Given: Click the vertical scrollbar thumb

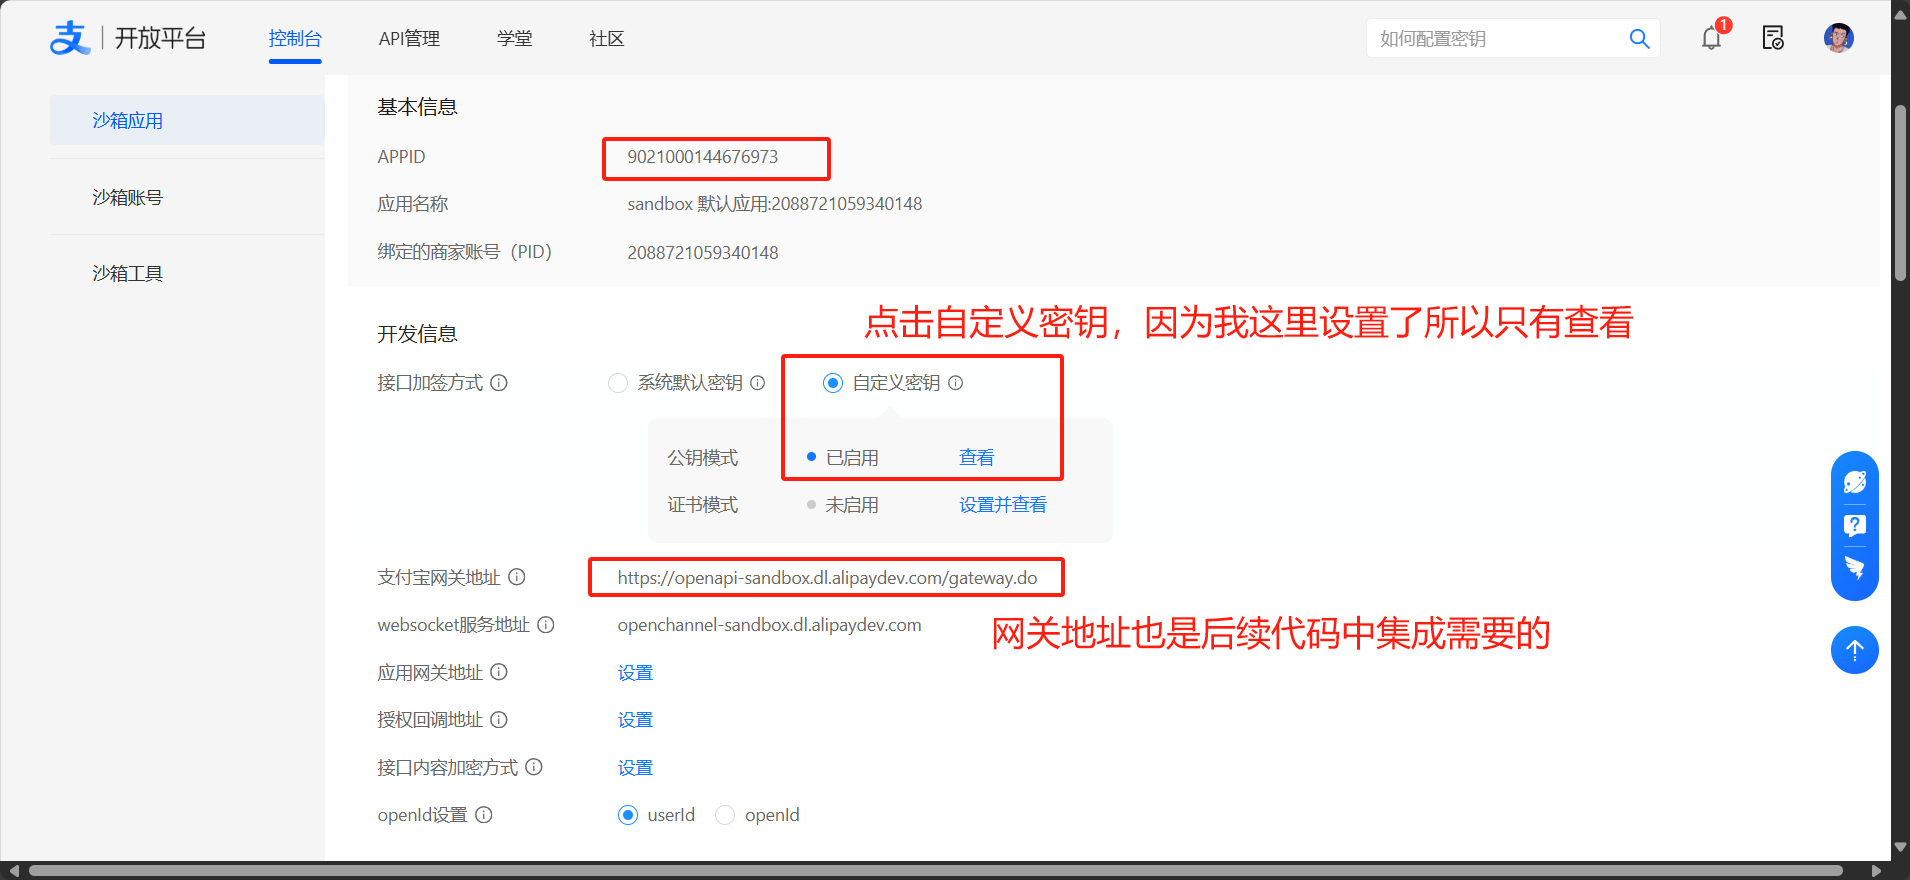Looking at the screenshot, I should click(x=1900, y=192).
